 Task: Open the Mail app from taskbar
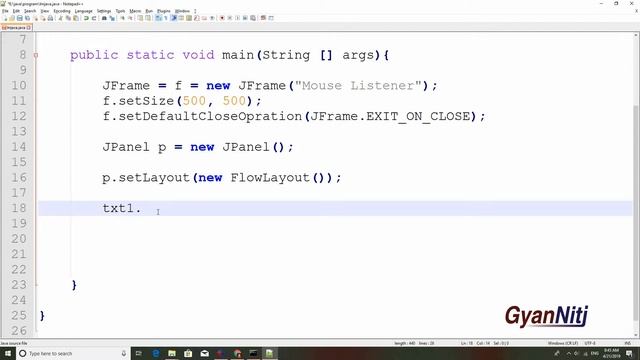click(204, 353)
